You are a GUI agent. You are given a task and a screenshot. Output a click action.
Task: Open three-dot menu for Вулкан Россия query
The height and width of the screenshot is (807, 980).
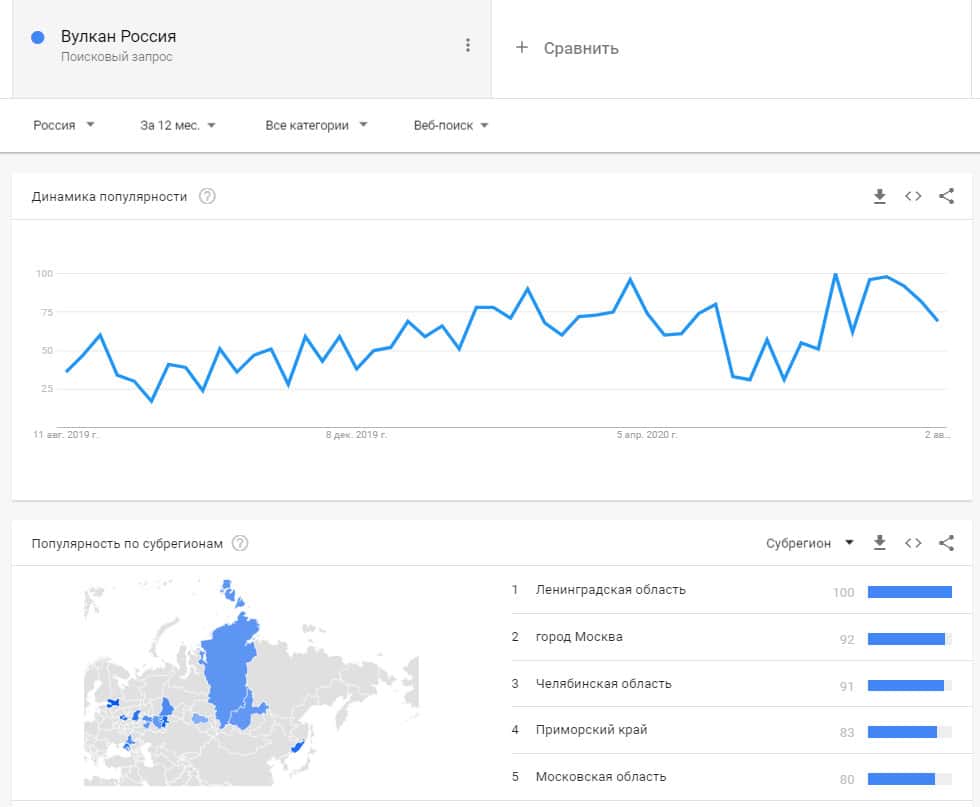pyautogui.click(x=467, y=45)
